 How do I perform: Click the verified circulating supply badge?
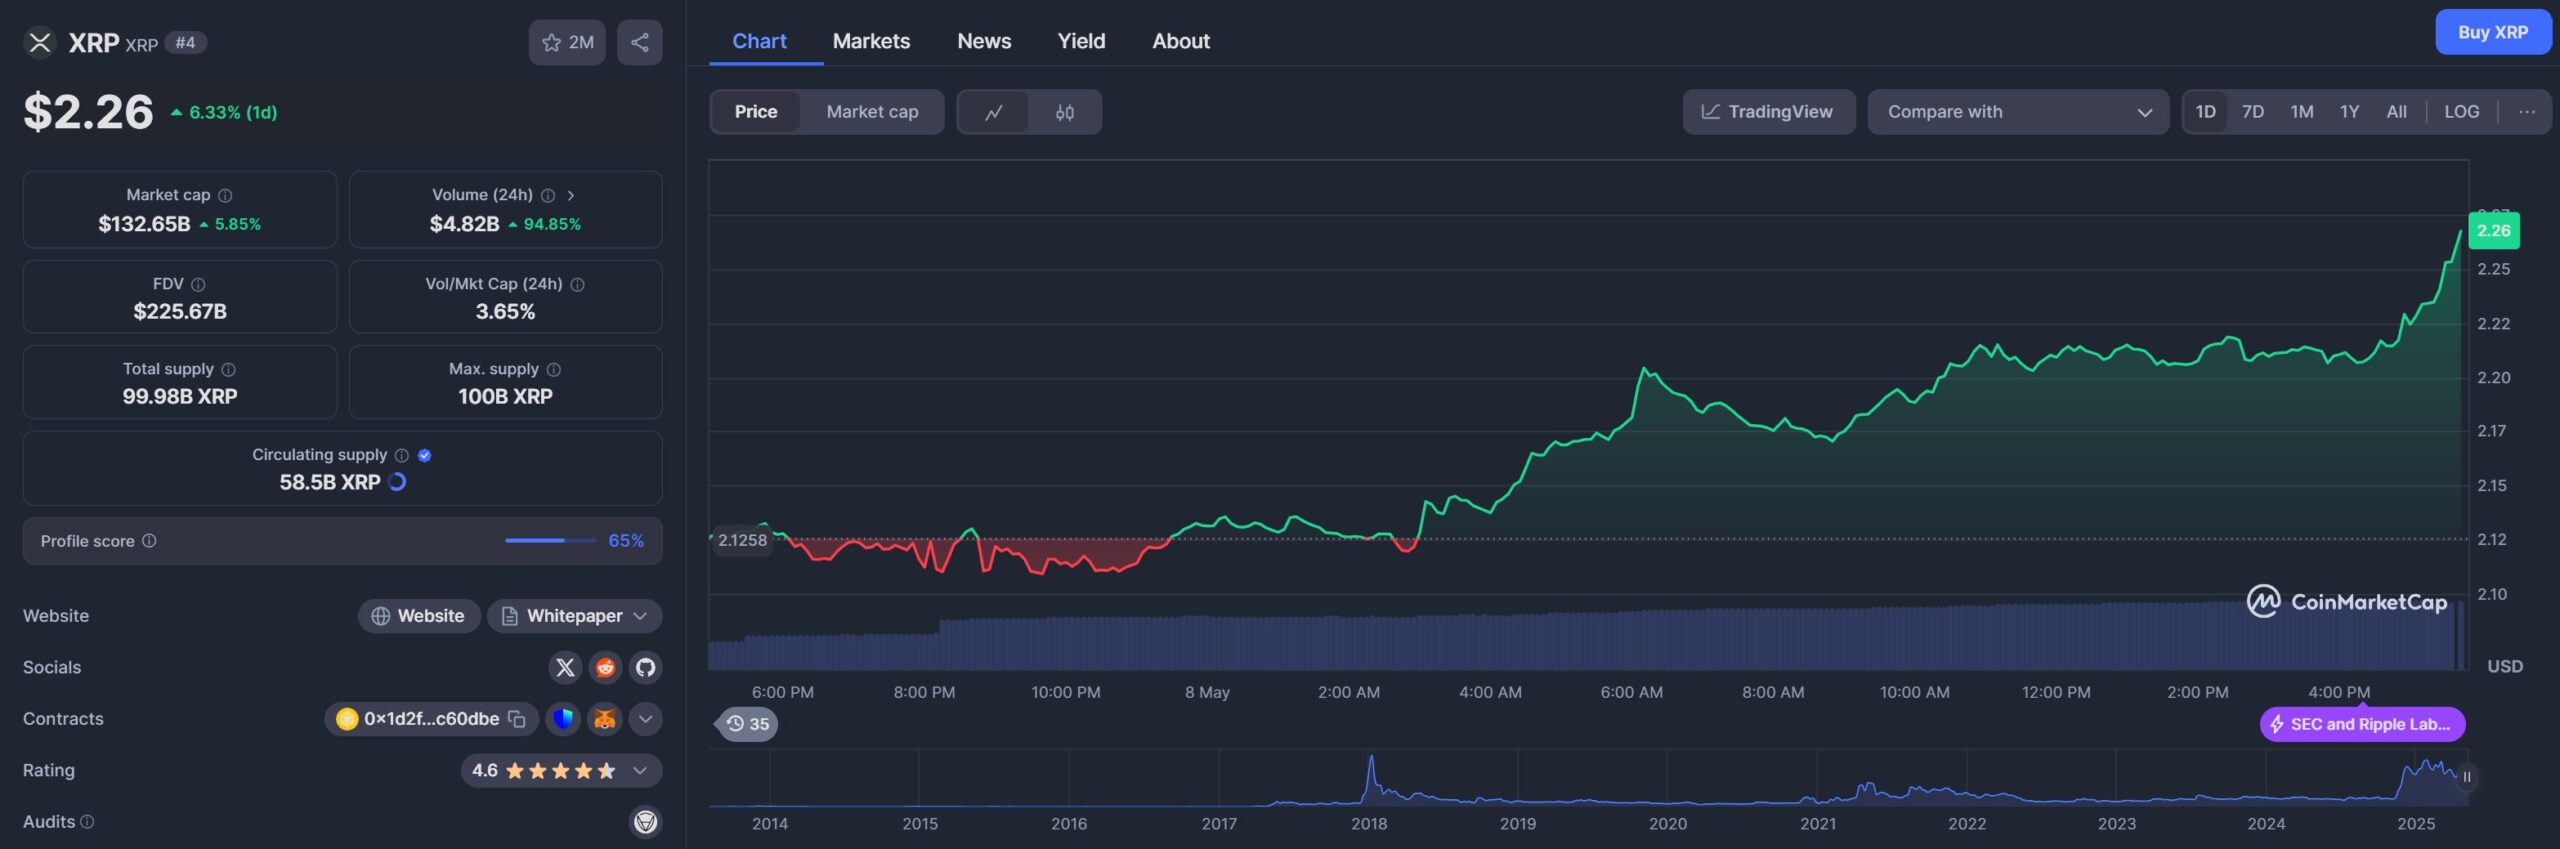click(x=425, y=455)
